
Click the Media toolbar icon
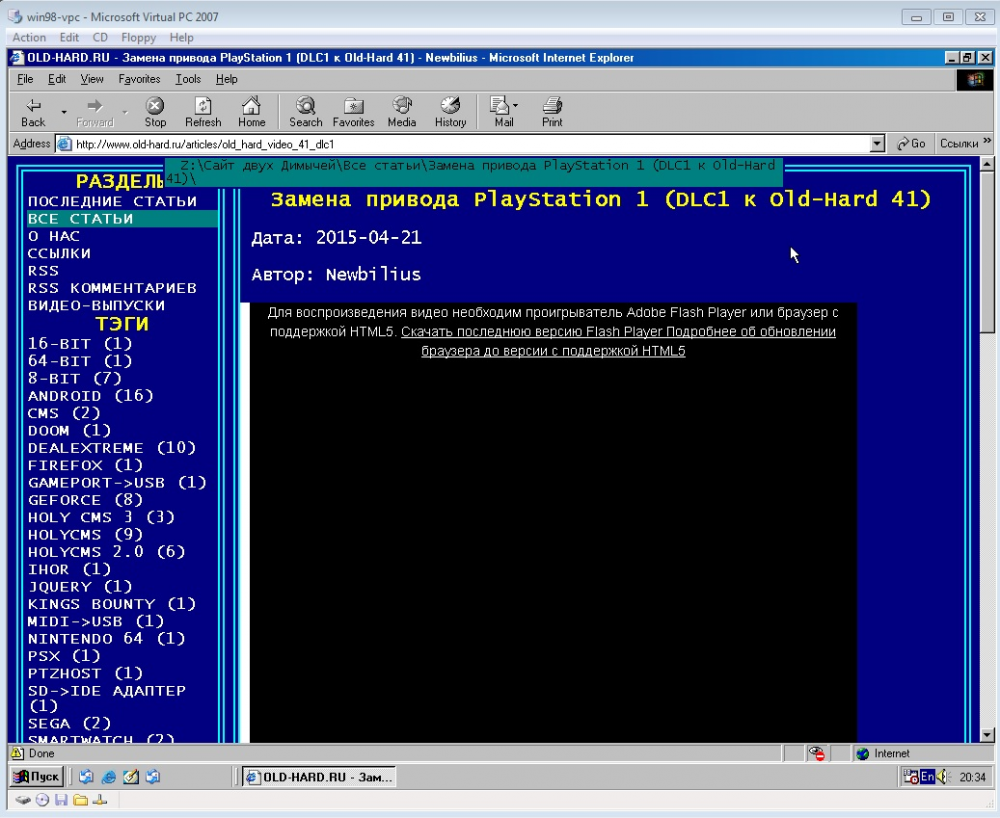pyautogui.click(x=401, y=112)
